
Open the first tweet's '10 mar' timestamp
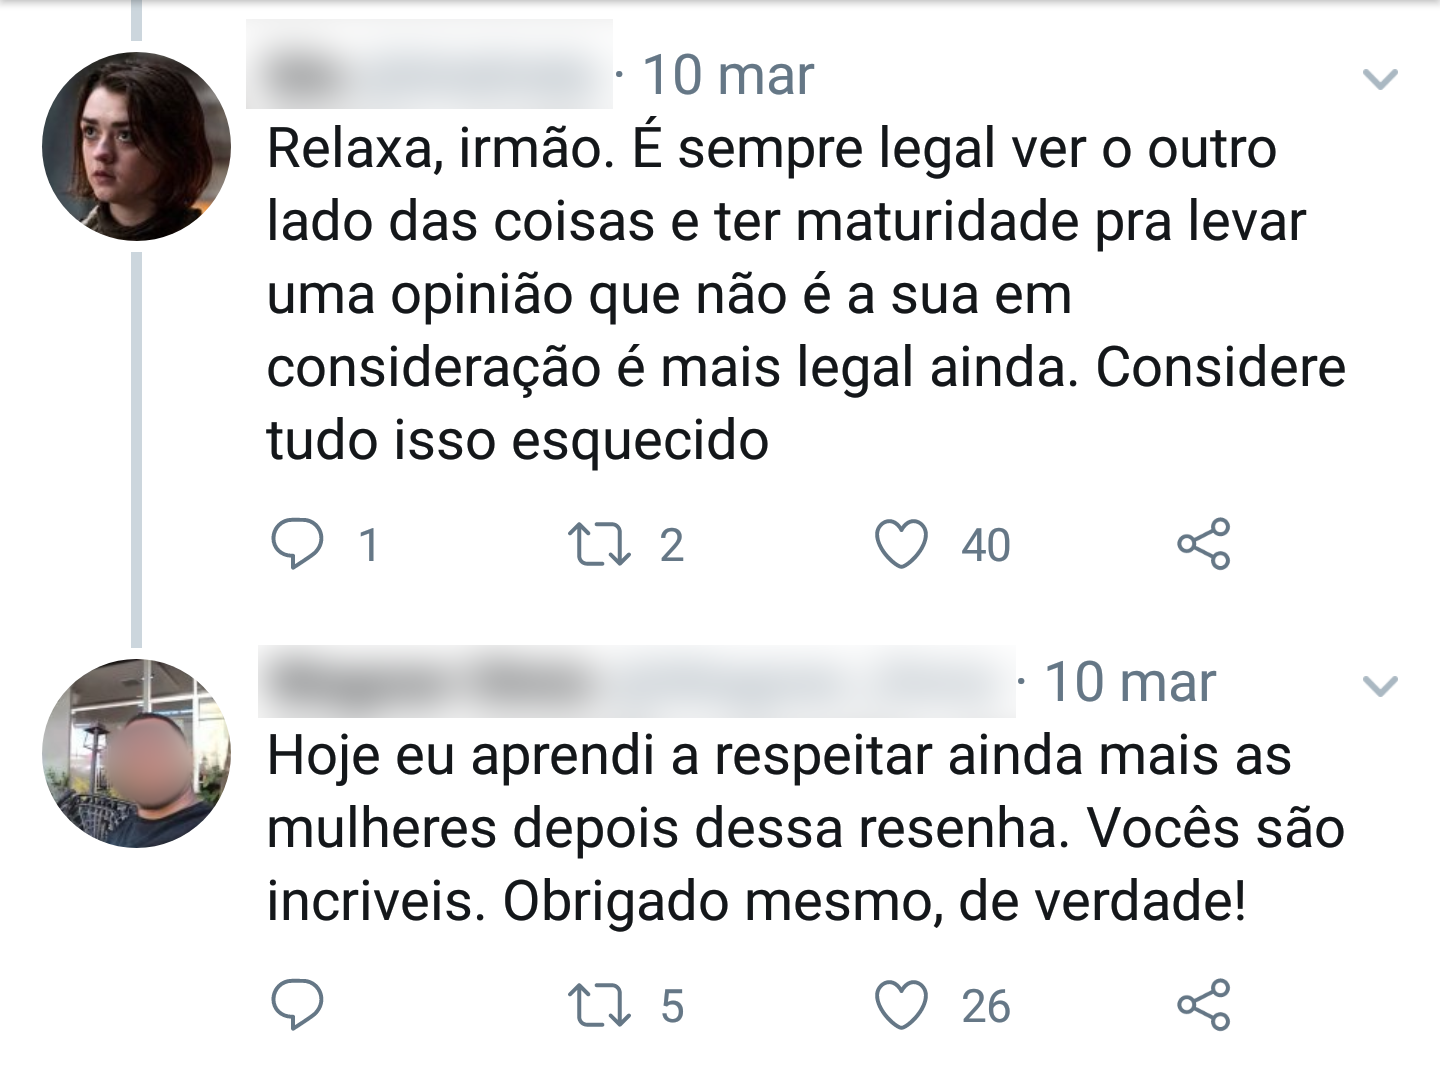pyautogui.click(x=728, y=75)
